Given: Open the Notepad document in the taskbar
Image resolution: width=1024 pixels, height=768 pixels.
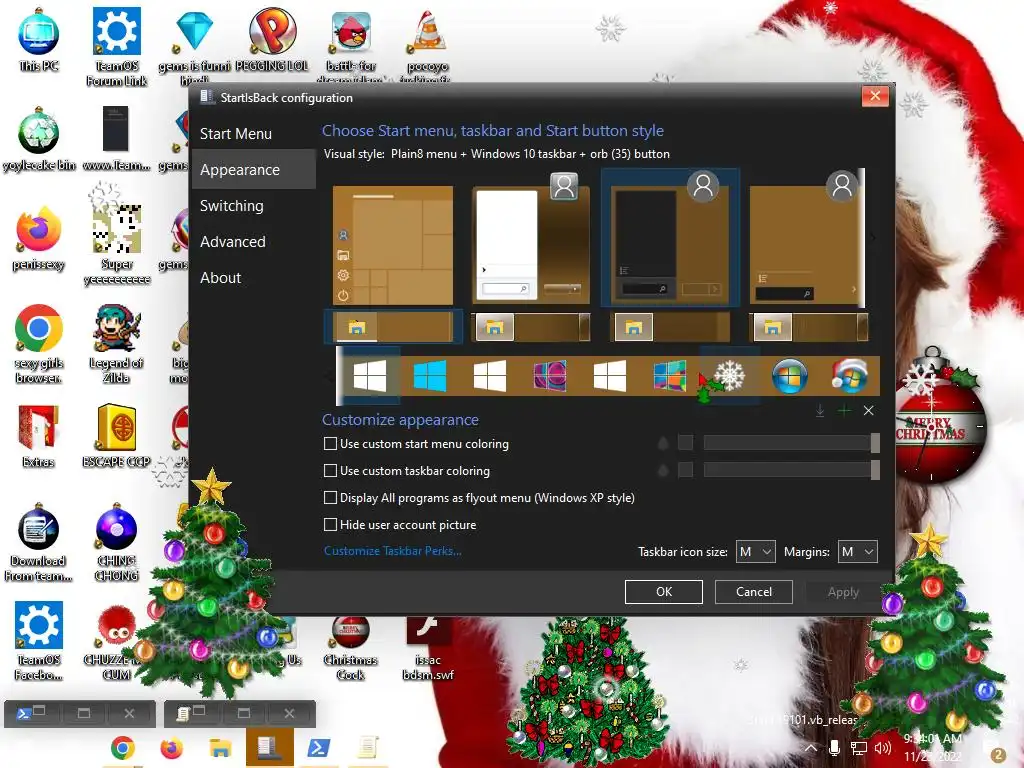Looking at the screenshot, I should 367,748.
